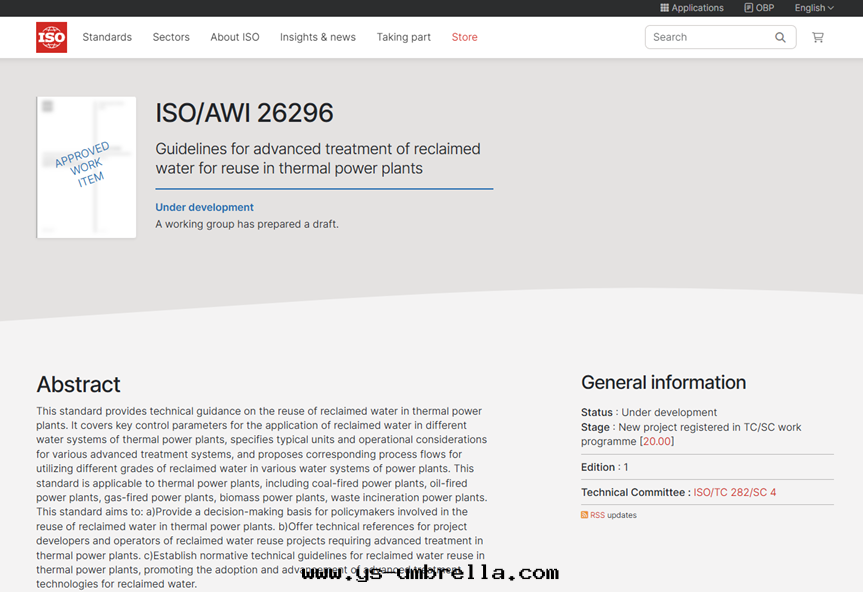This screenshot has width=863, height=592.
Task: Click the search magnifier icon
Action: click(780, 37)
